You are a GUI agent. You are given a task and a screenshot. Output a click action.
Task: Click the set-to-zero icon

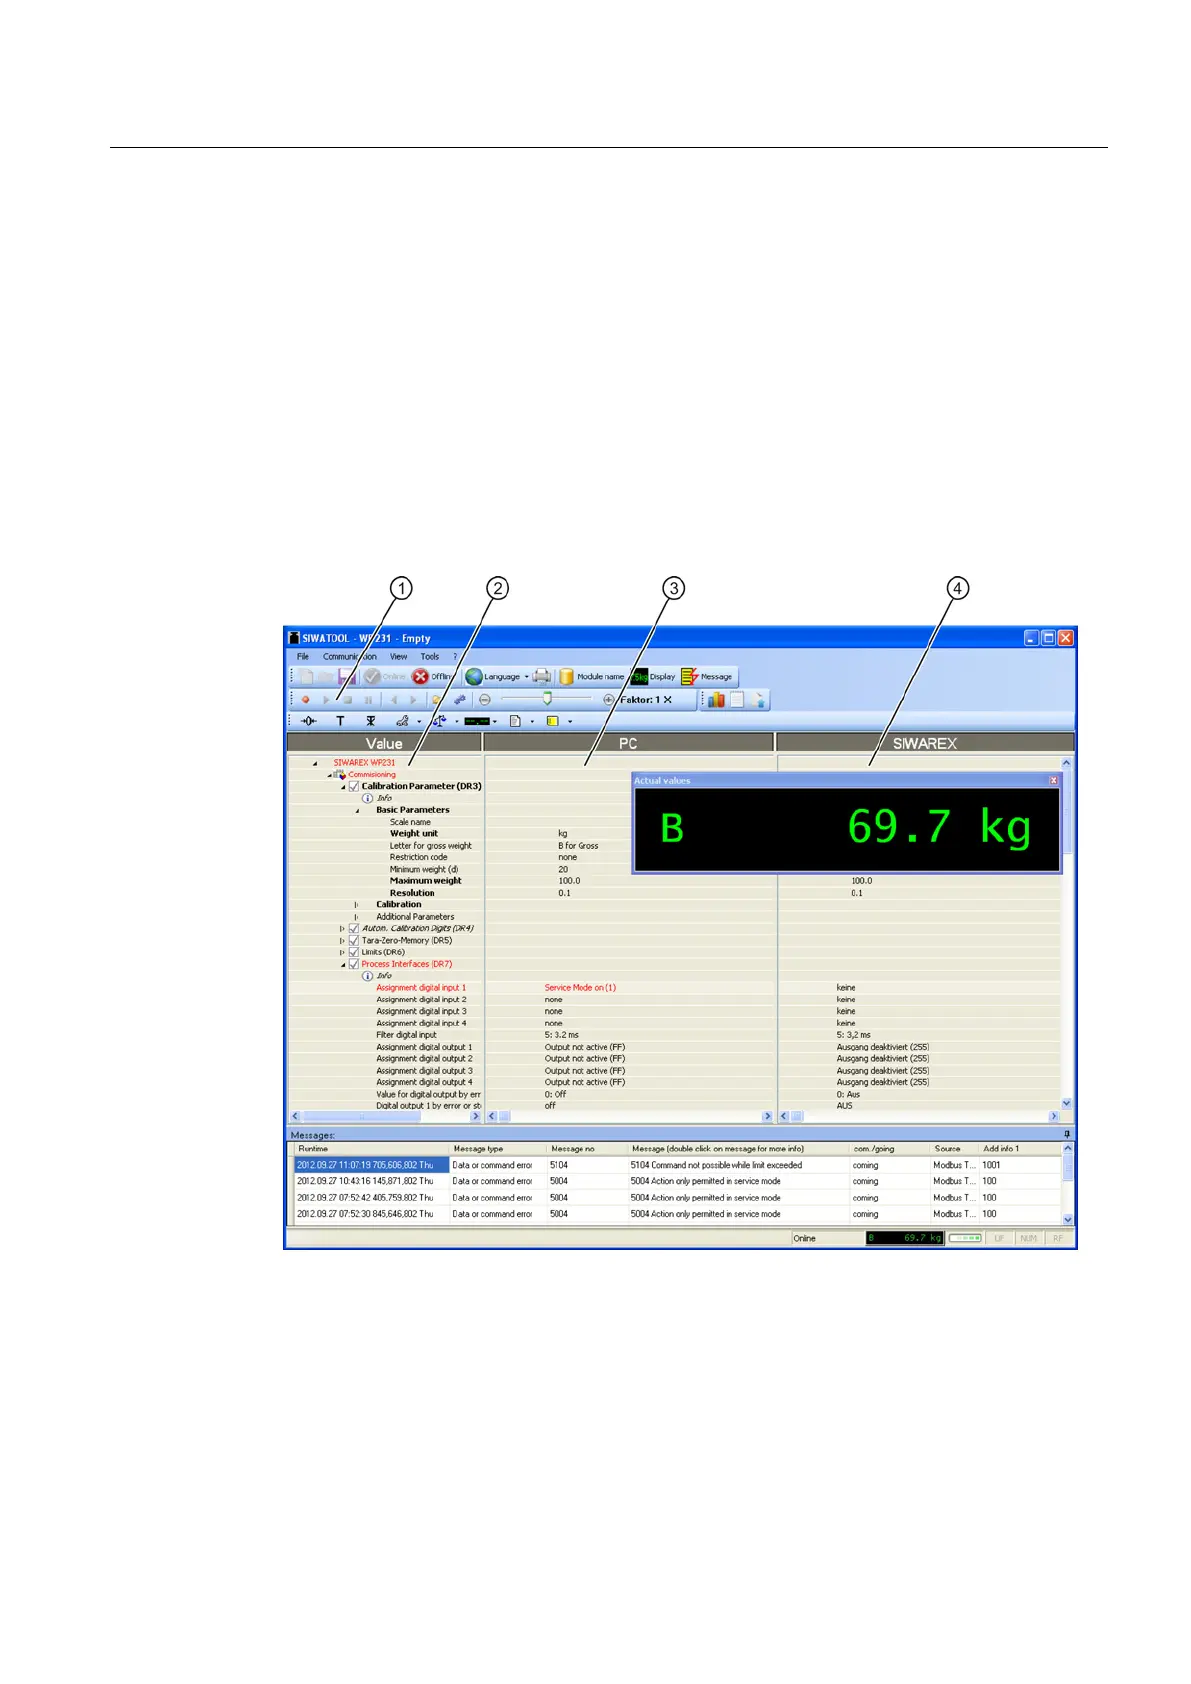coord(309,721)
